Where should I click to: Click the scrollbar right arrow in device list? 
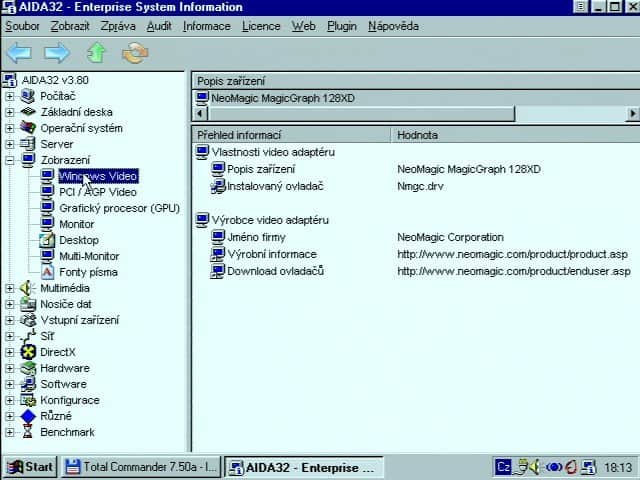633,113
